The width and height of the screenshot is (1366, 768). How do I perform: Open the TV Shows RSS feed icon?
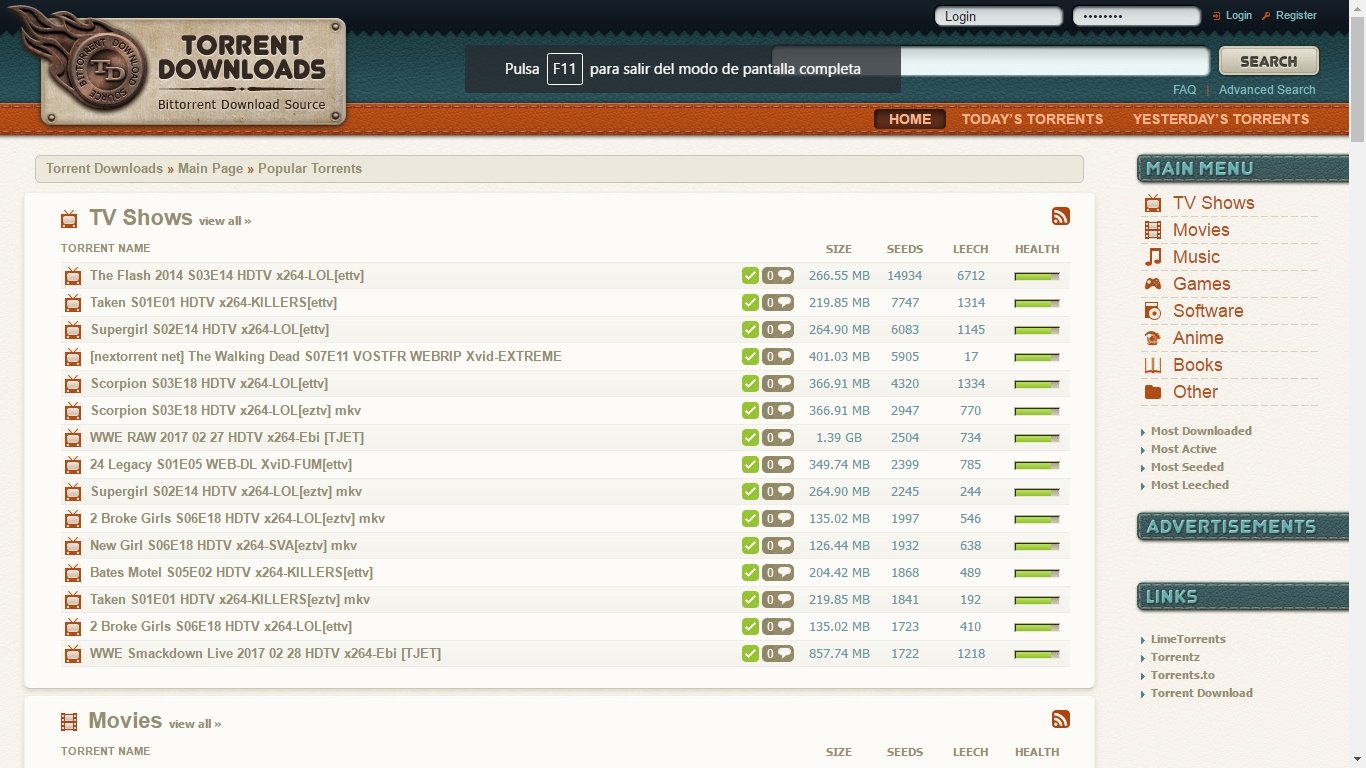pyautogui.click(x=1061, y=216)
